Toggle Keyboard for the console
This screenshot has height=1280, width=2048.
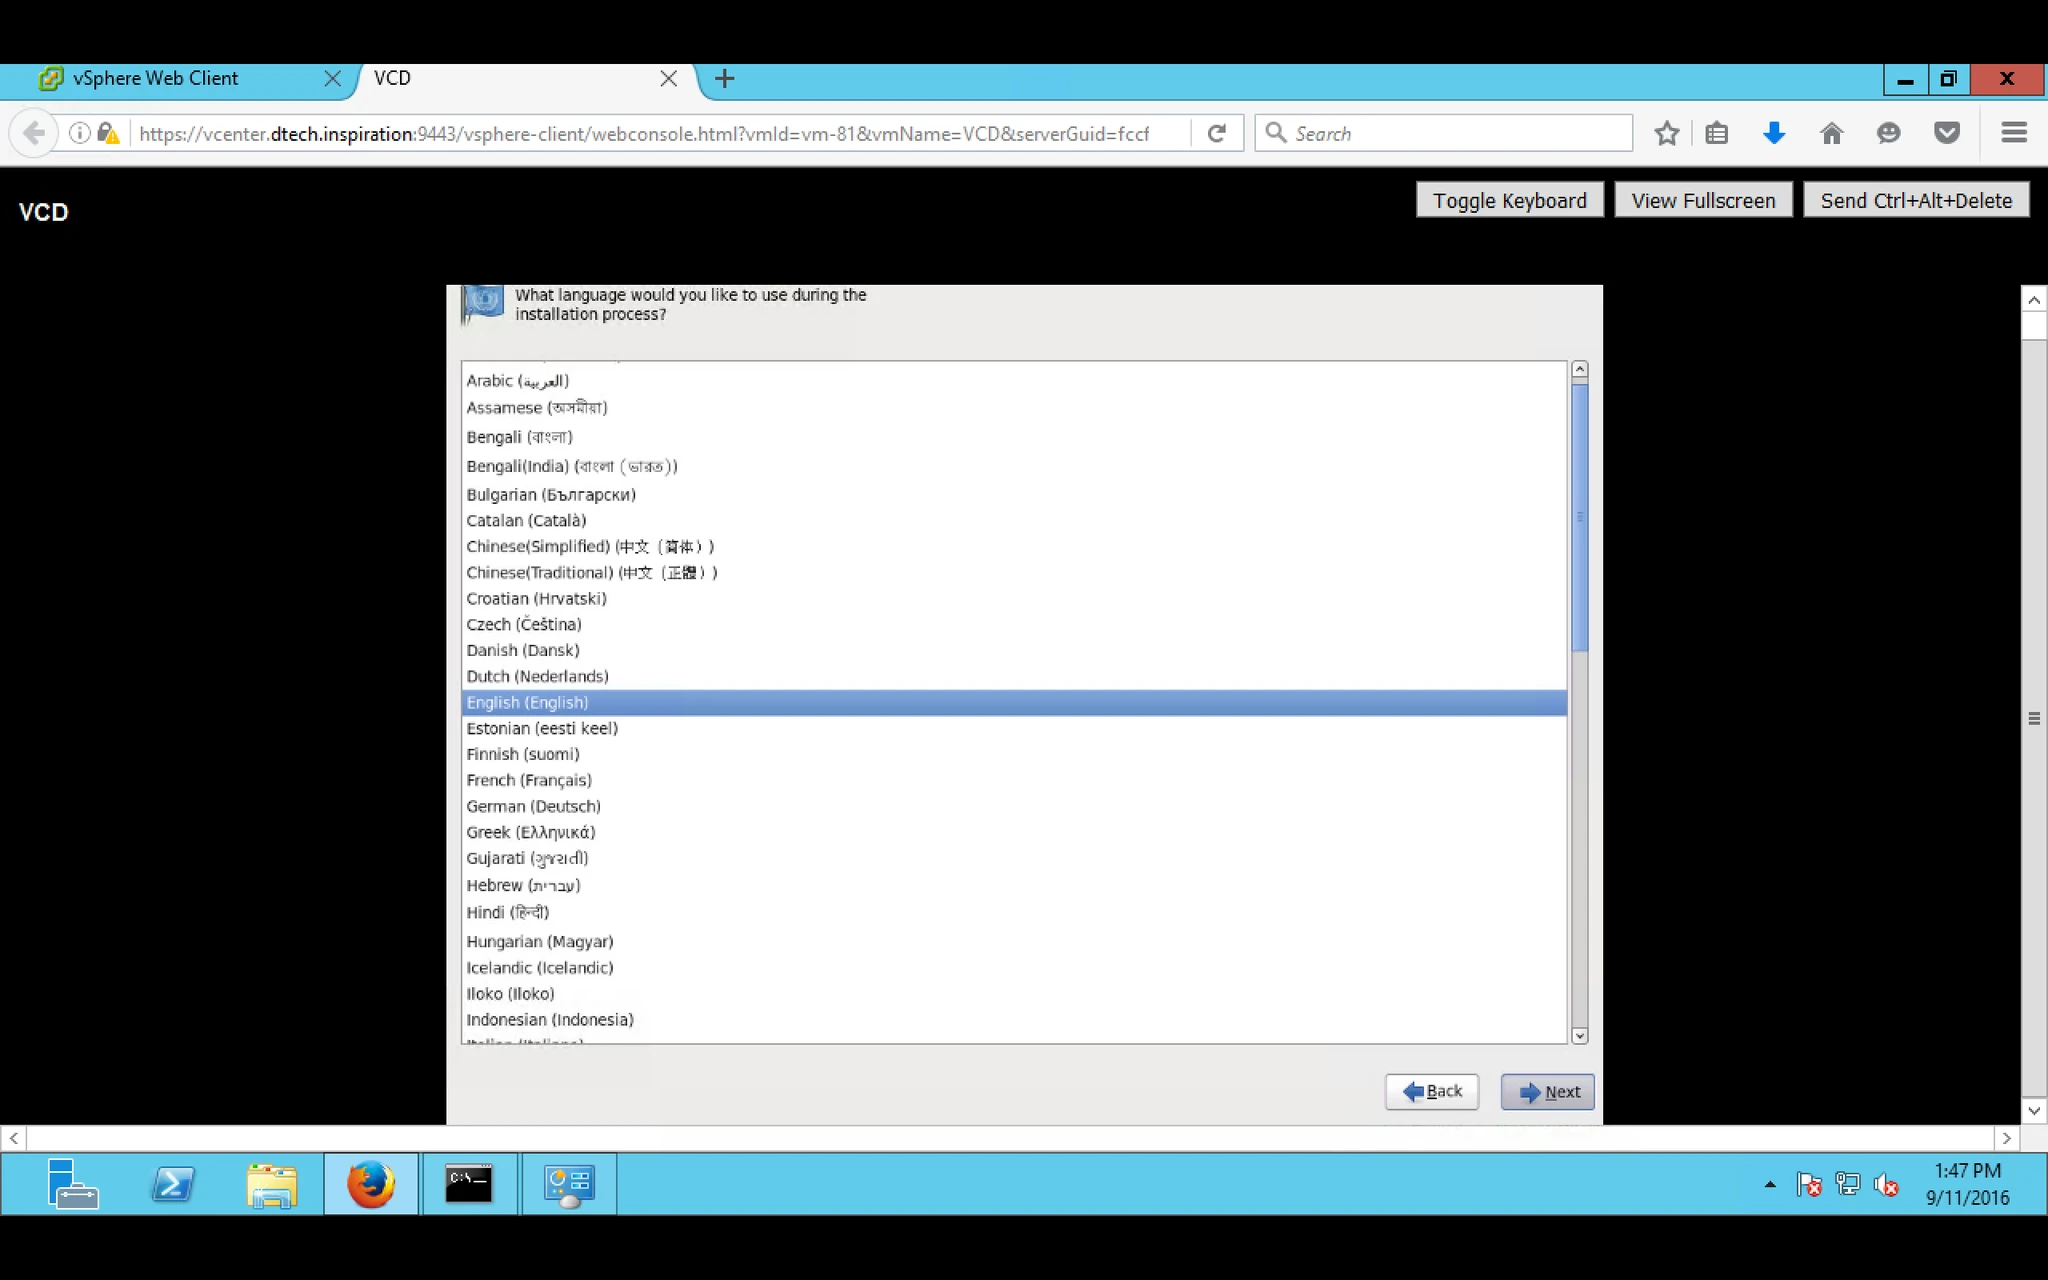pyautogui.click(x=1509, y=200)
